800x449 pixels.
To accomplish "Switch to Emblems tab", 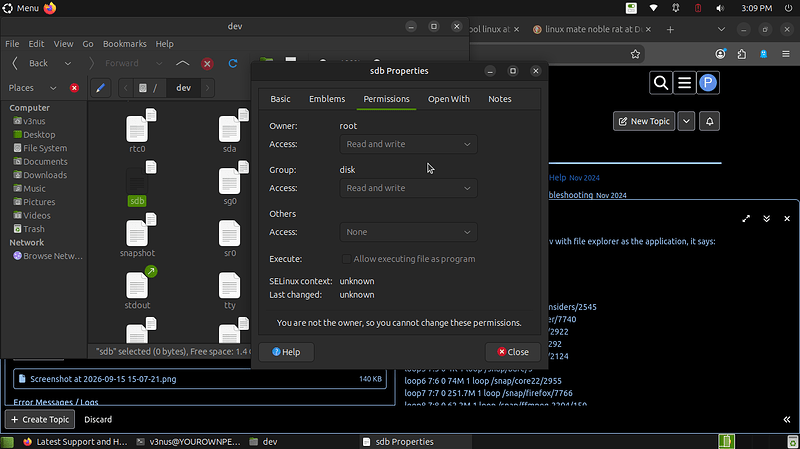I will tap(327, 99).
